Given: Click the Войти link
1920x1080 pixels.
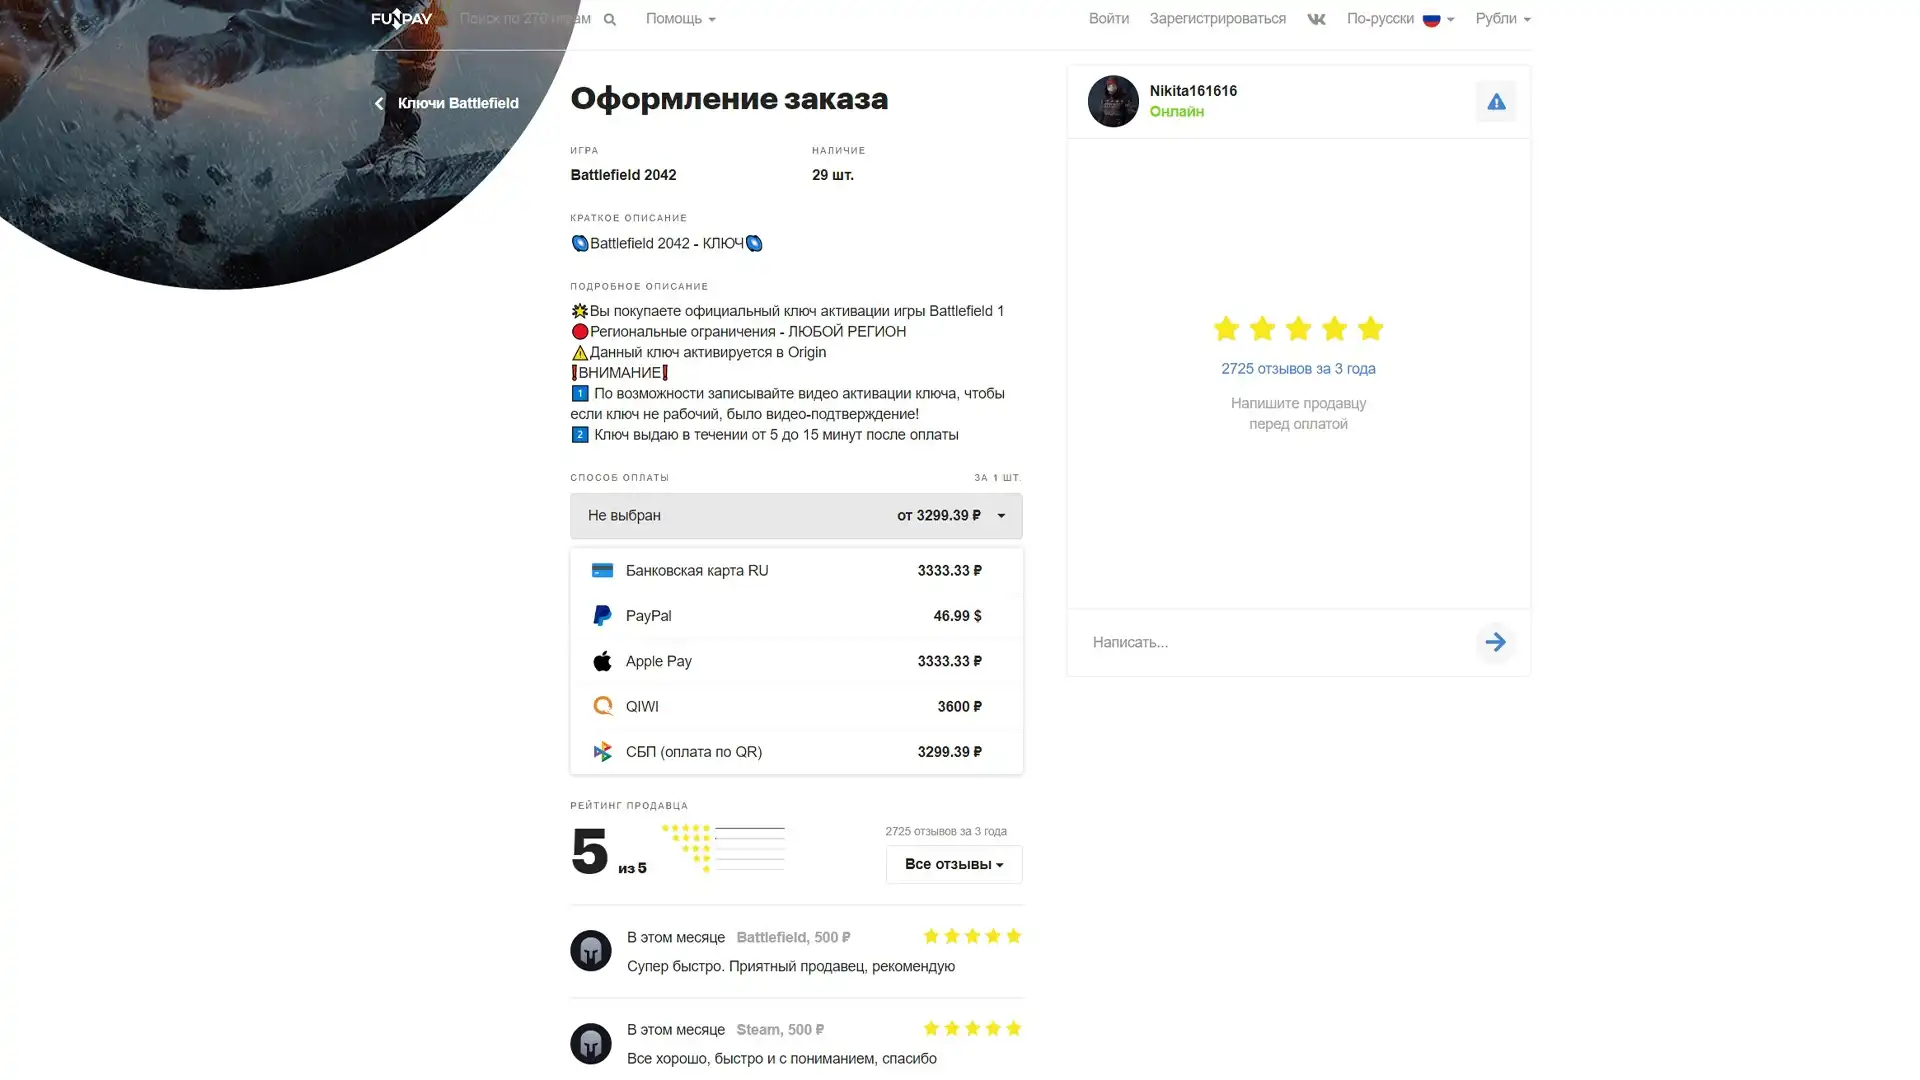Looking at the screenshot, I should (x=1109, y=19).
